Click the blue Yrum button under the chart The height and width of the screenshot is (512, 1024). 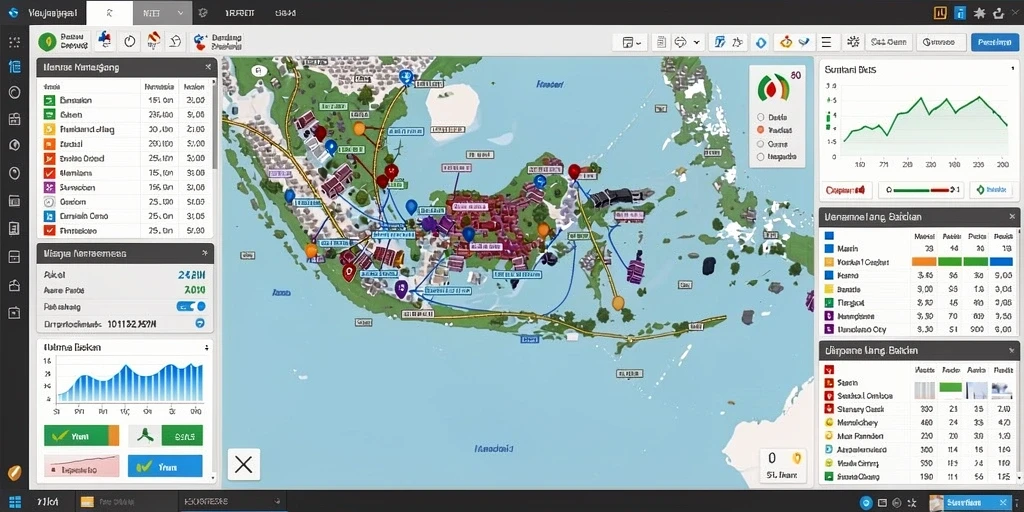pos(165,466)
